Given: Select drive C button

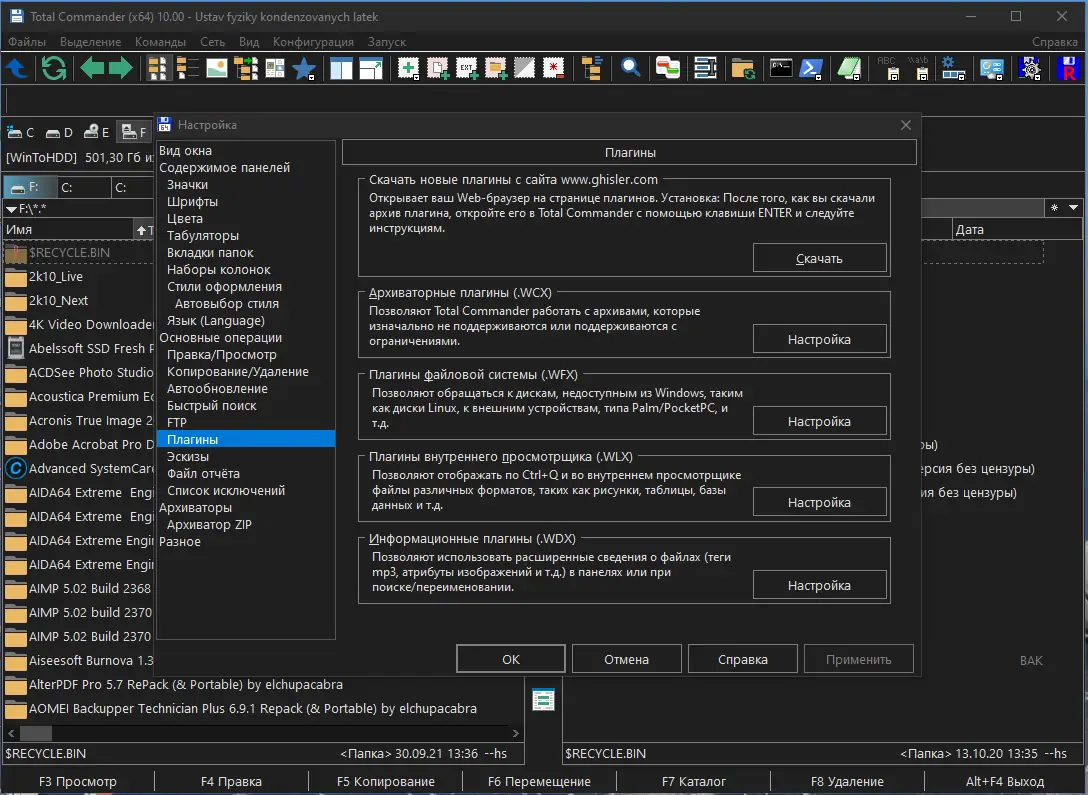Looking at the screenshot, I should click(21, 132).
